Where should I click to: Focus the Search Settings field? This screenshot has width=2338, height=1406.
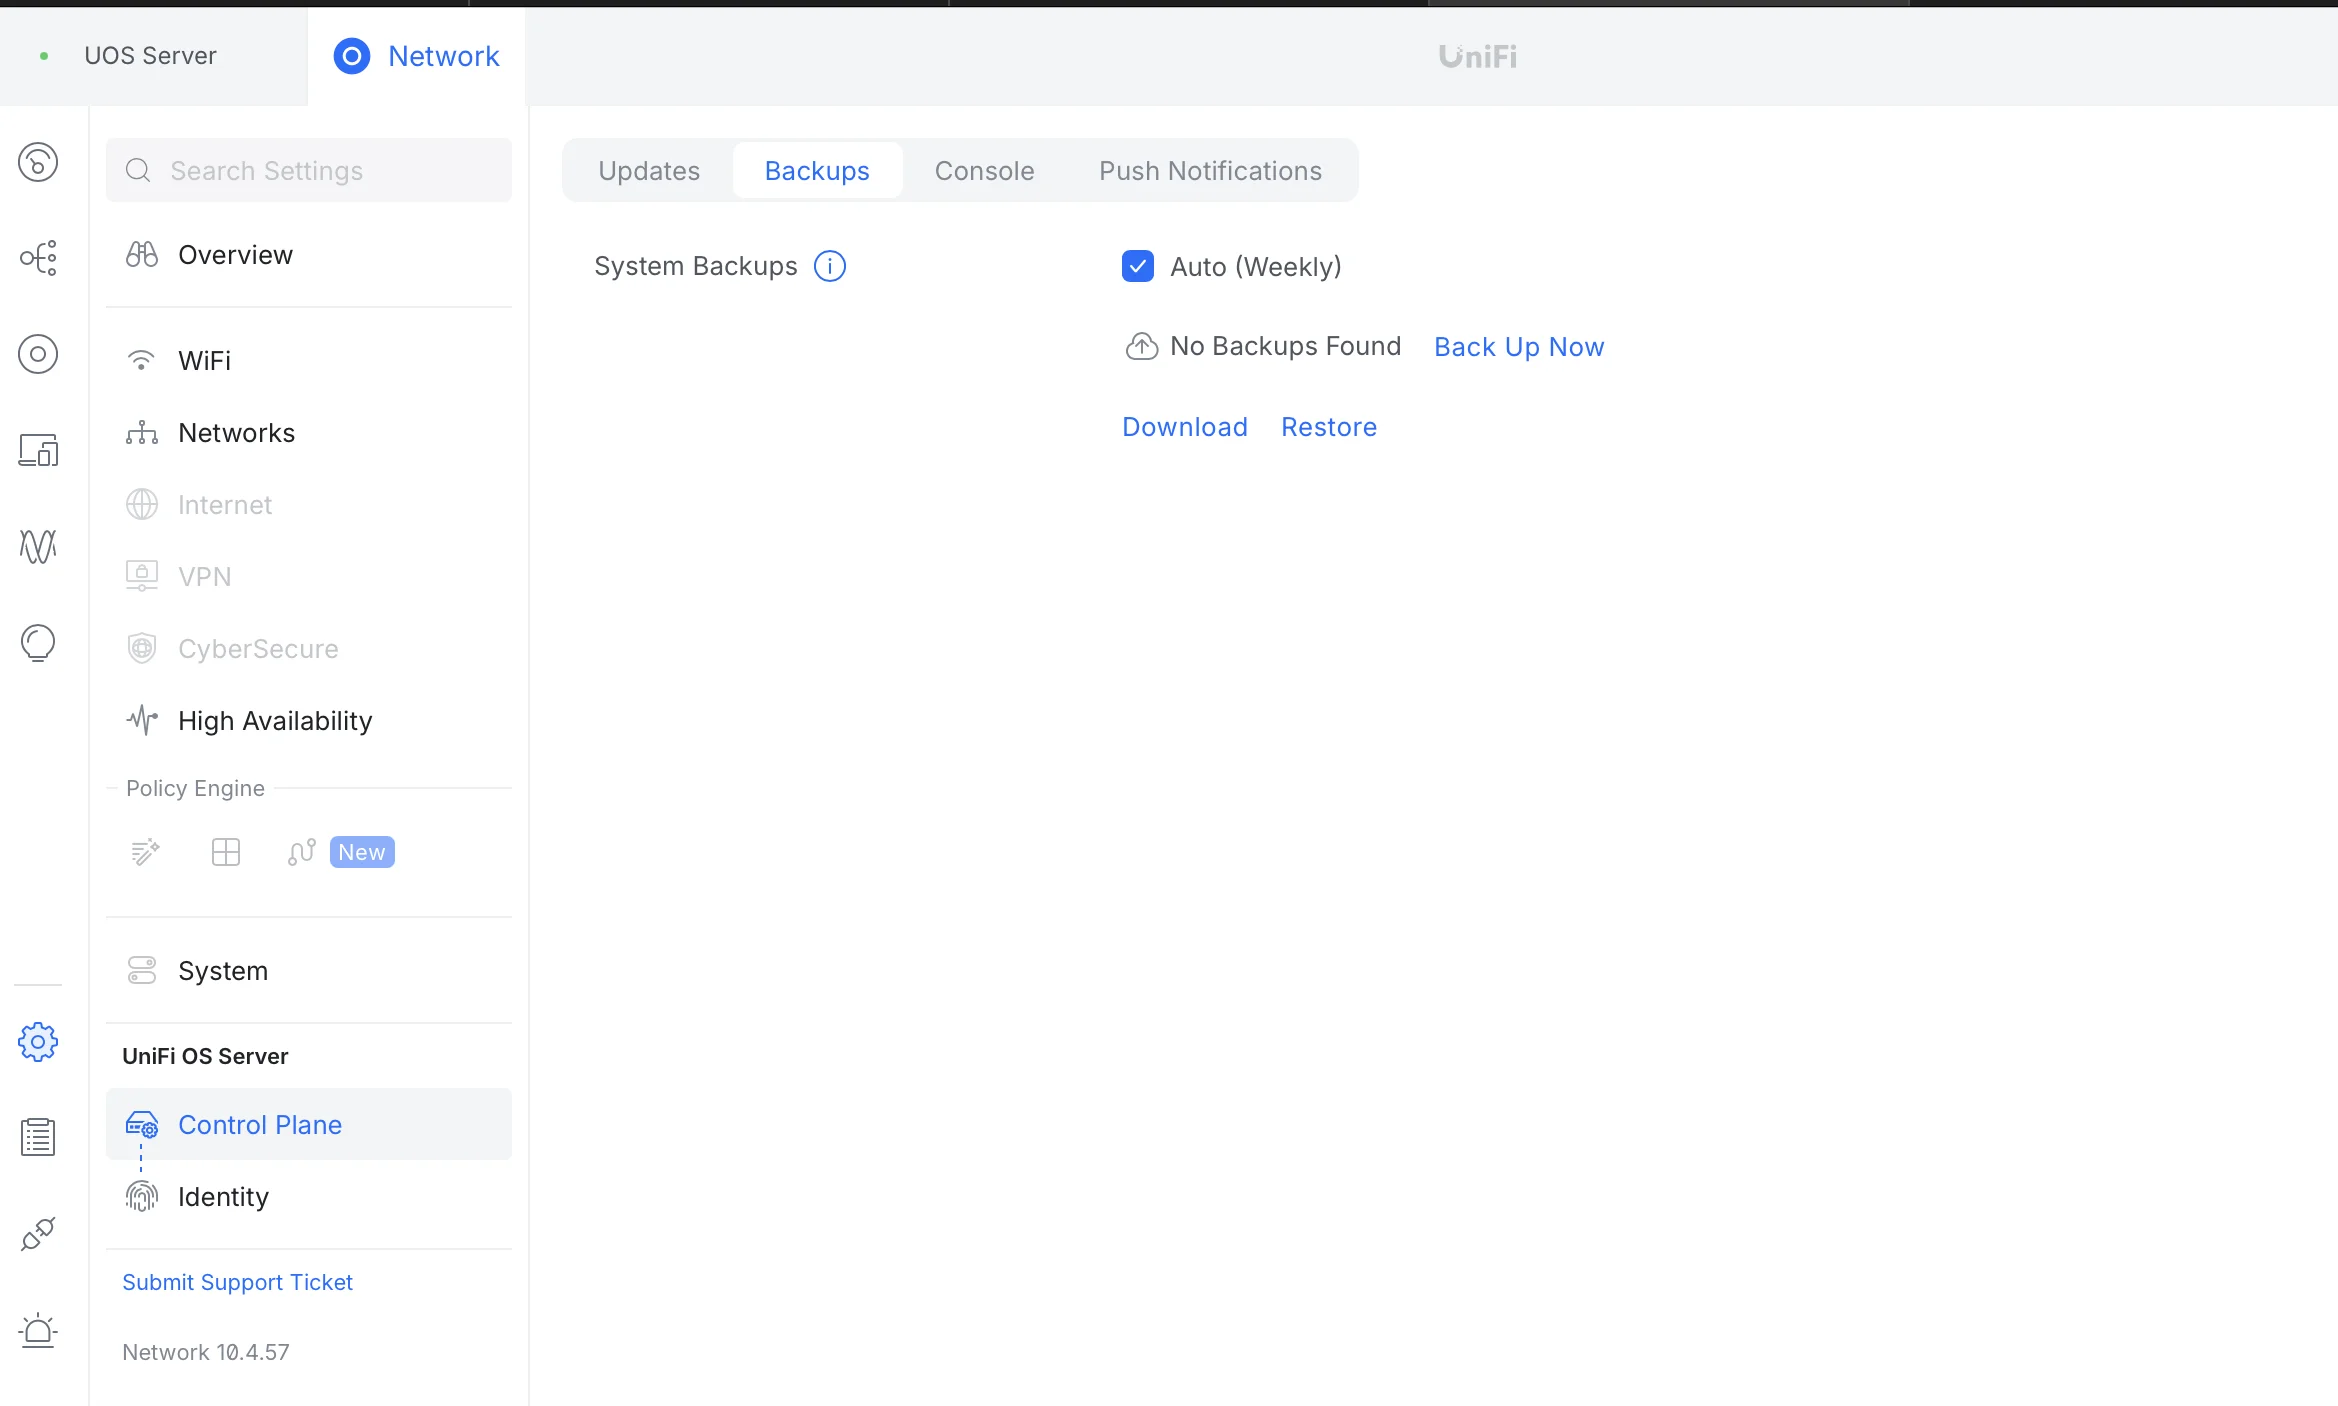pyautogui.click(x=309, y=170)
